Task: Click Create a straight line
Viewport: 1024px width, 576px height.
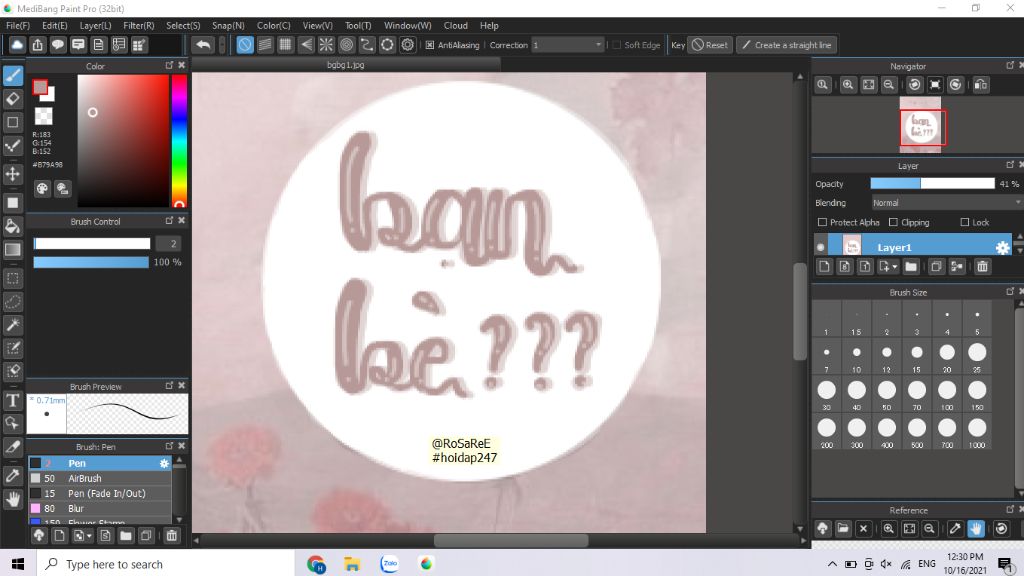Action: coord(787,45)
